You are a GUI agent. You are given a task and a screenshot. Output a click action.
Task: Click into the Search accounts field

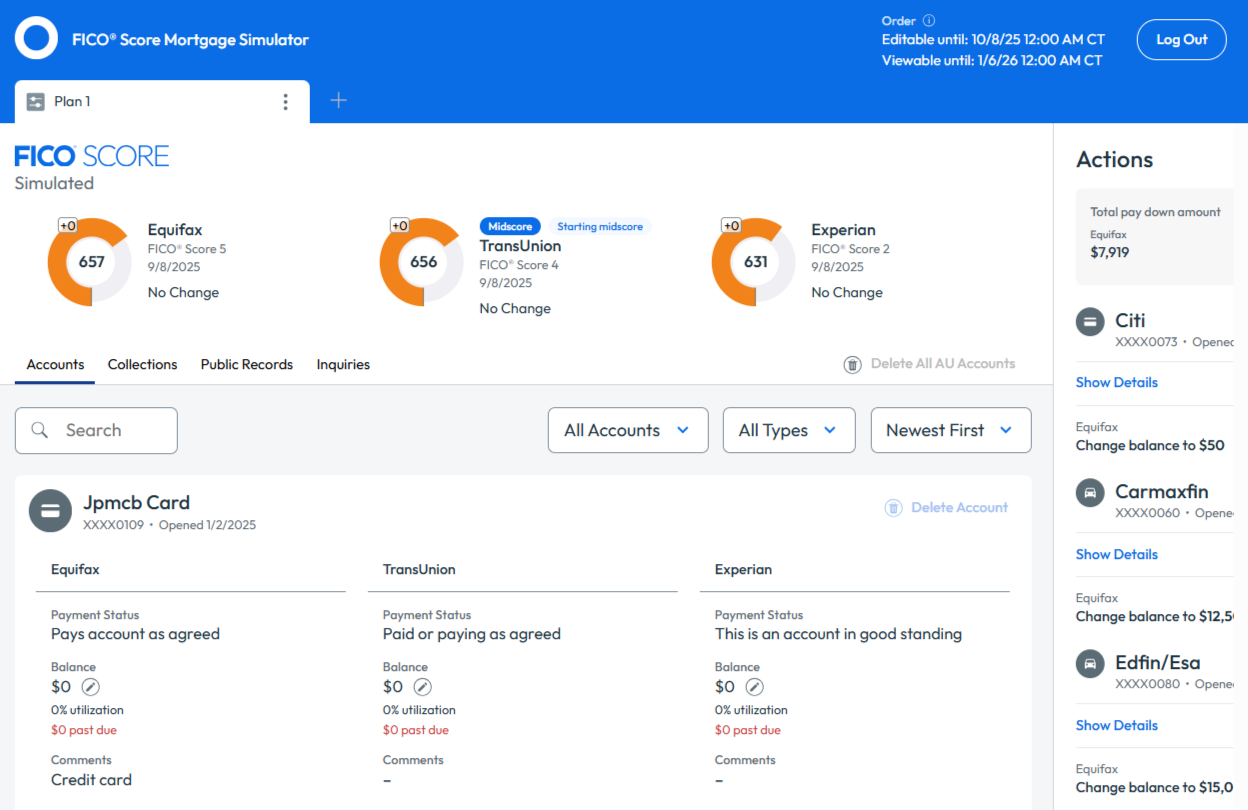click(x=96, y=430)
